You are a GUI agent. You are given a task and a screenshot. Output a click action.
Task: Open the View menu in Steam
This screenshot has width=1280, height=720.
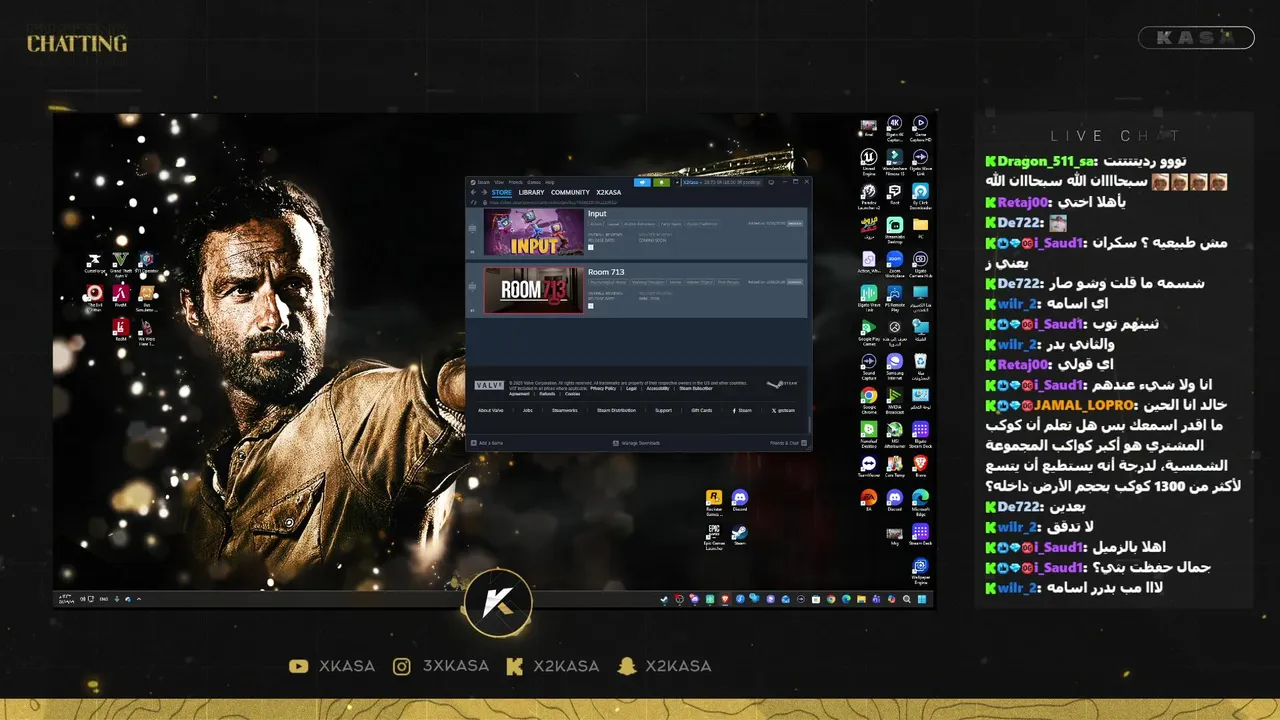coord(499,182)
